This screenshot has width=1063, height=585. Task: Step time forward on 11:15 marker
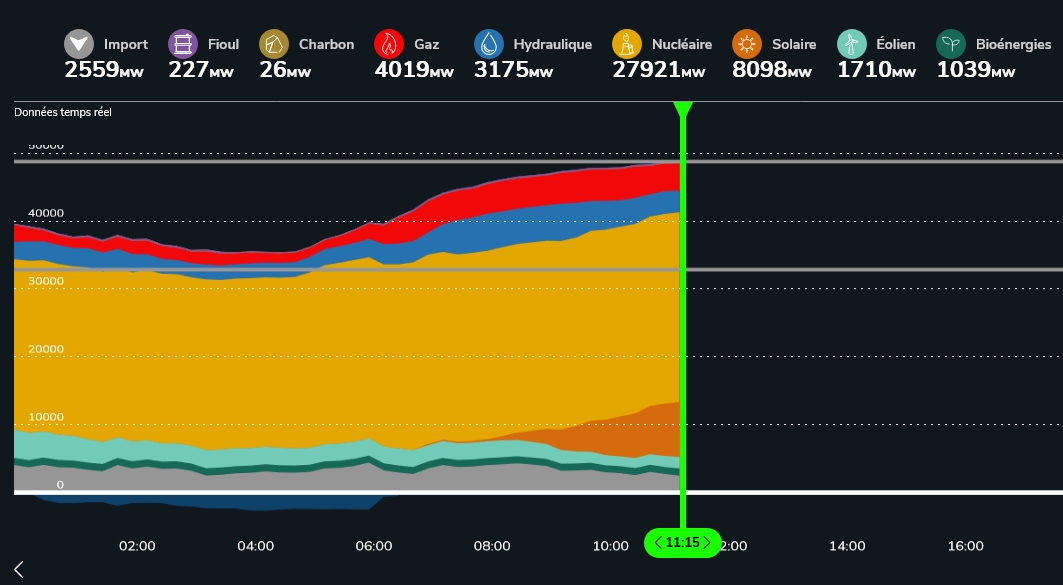coord(706,542)
